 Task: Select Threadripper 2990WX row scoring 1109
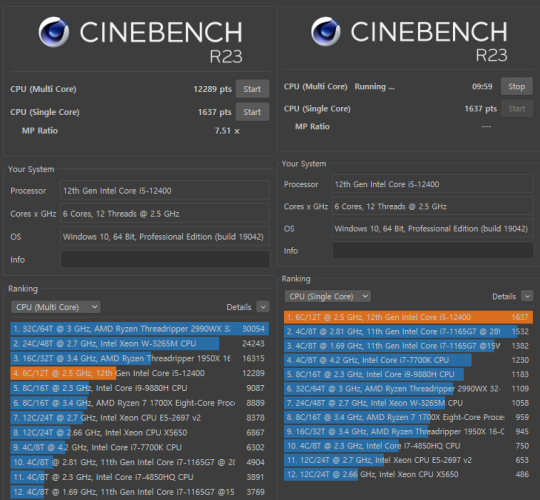(x=408, y=388)
